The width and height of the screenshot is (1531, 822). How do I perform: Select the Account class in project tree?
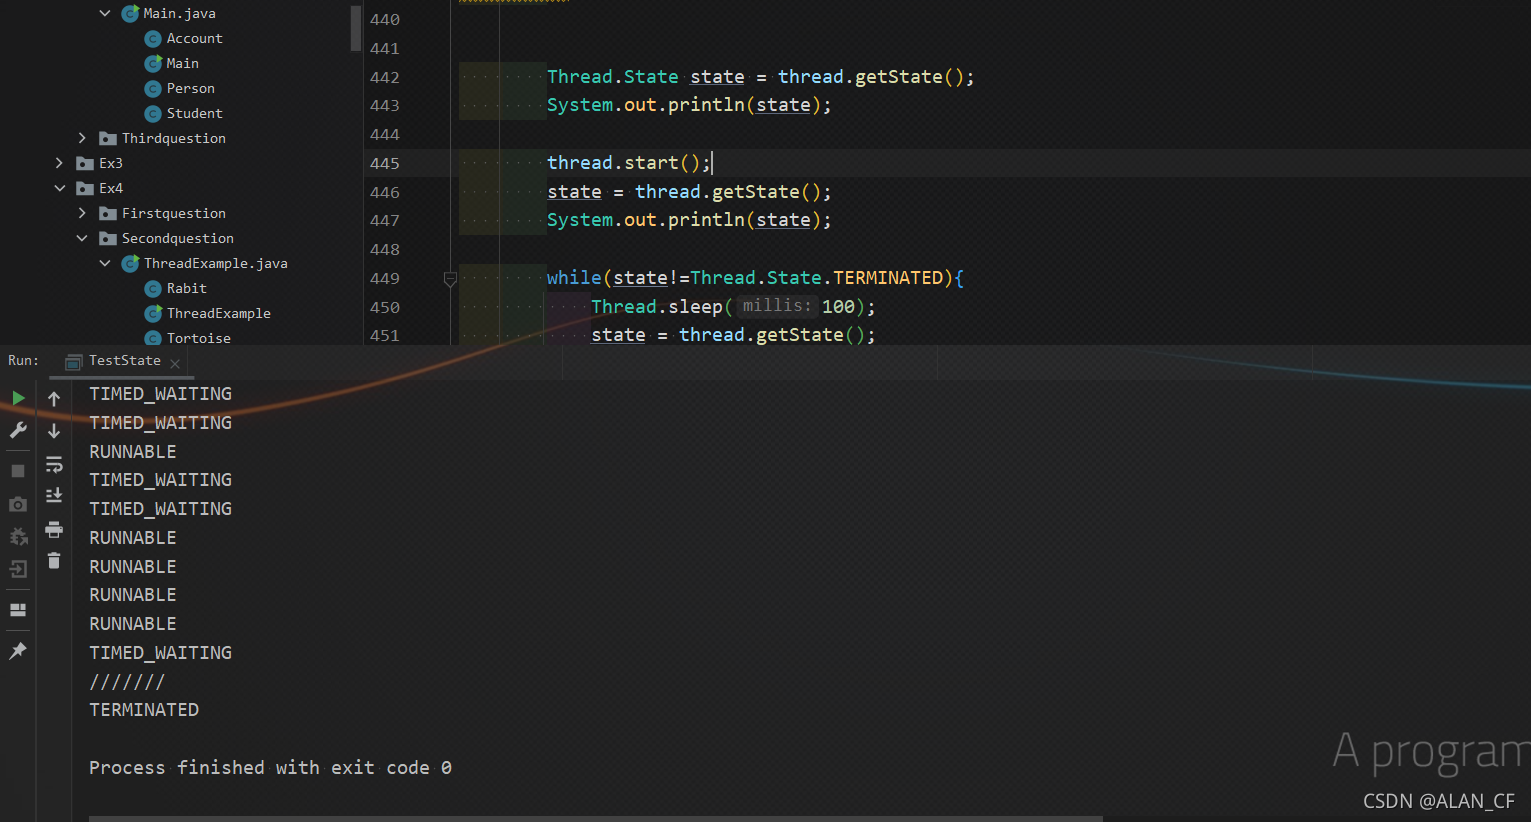(194, 38)
